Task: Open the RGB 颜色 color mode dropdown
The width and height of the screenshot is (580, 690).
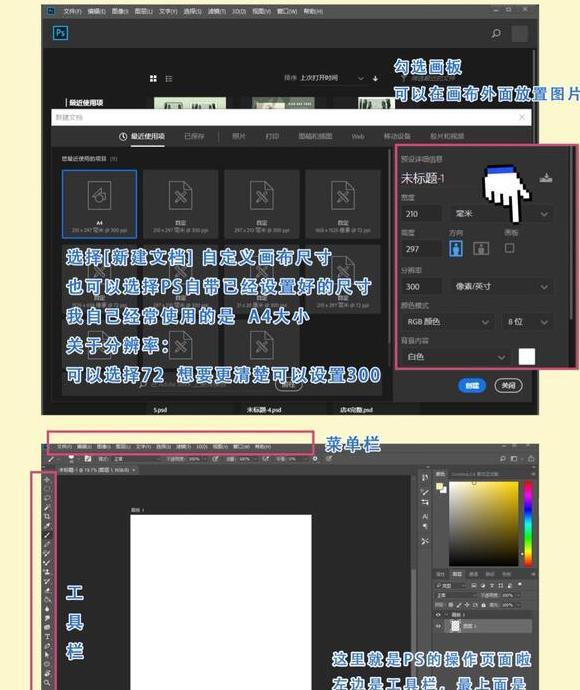Action: pyautogui.click(x=447, y=322)
